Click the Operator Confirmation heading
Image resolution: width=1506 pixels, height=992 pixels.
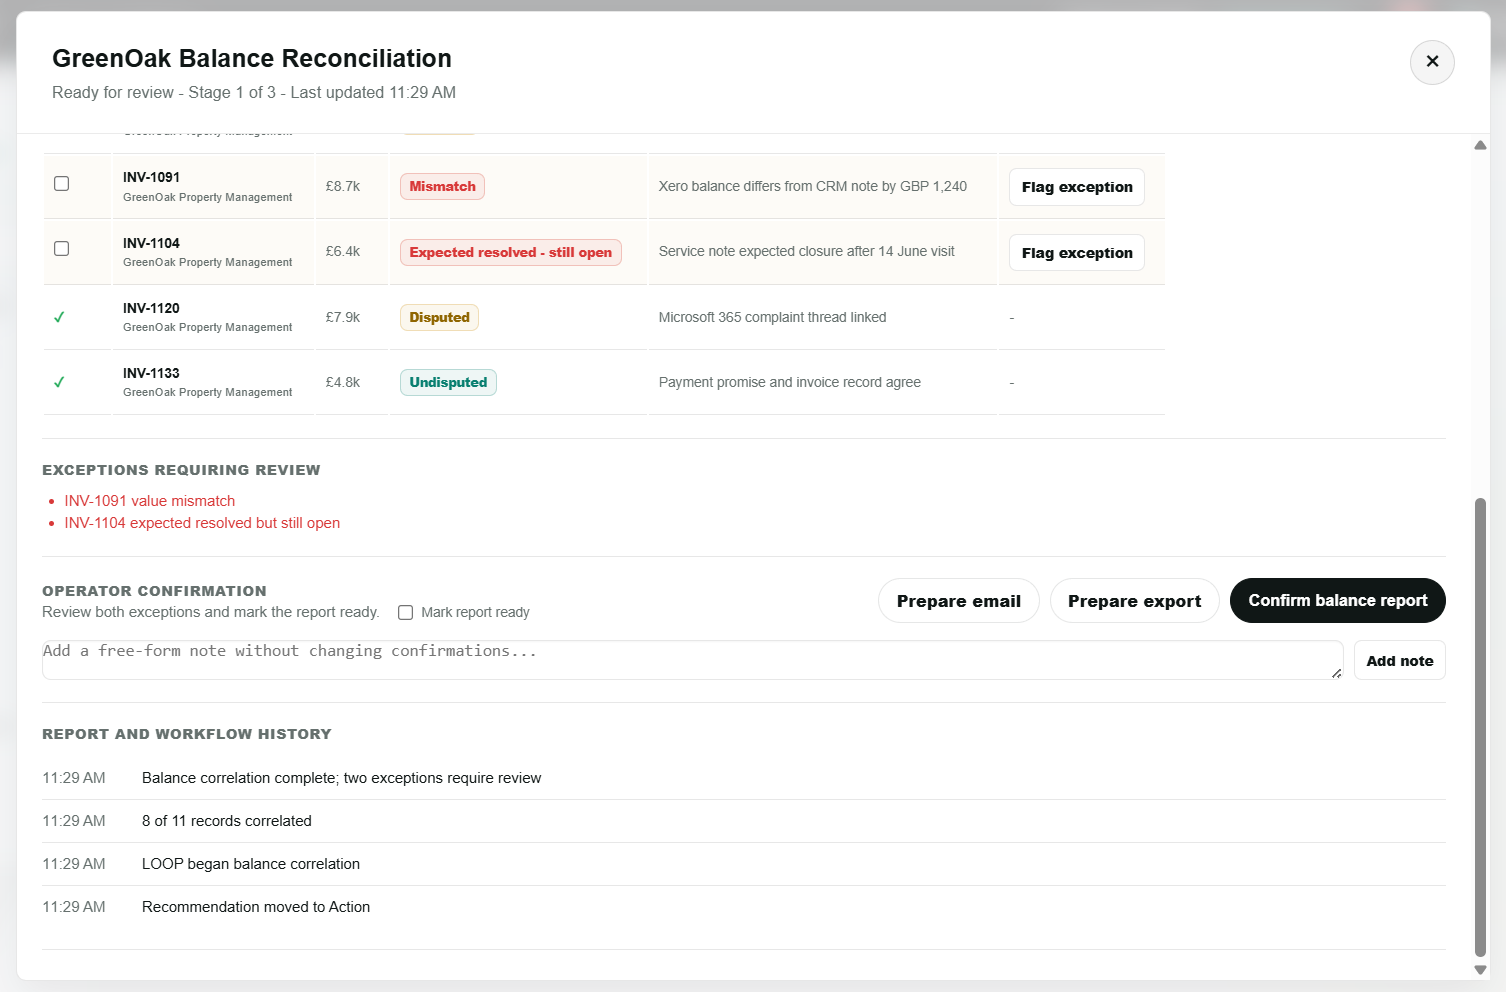(154, 591)
